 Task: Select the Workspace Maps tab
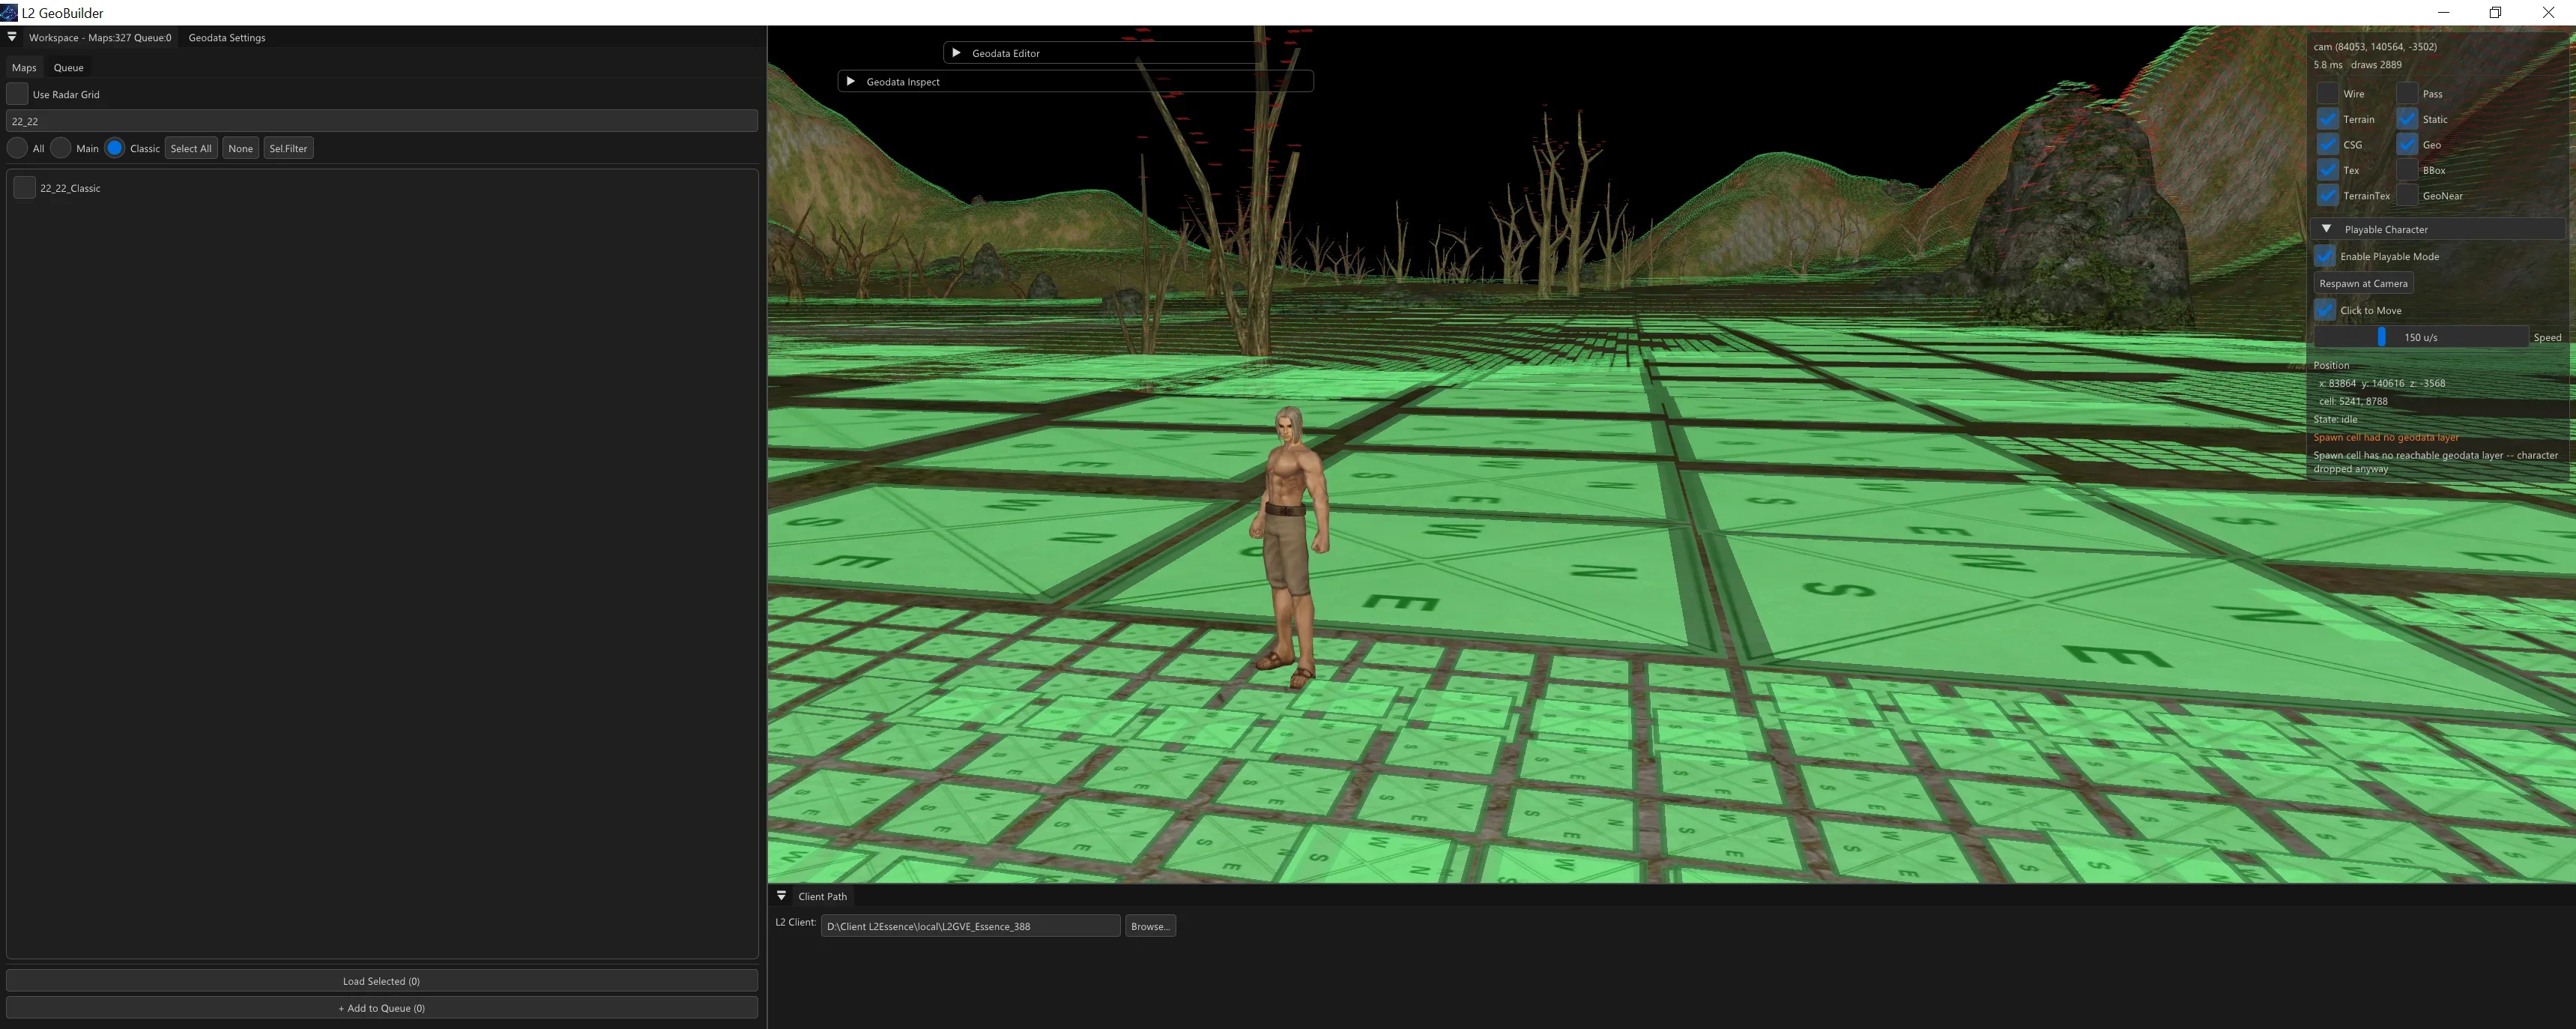pos(100,38)
